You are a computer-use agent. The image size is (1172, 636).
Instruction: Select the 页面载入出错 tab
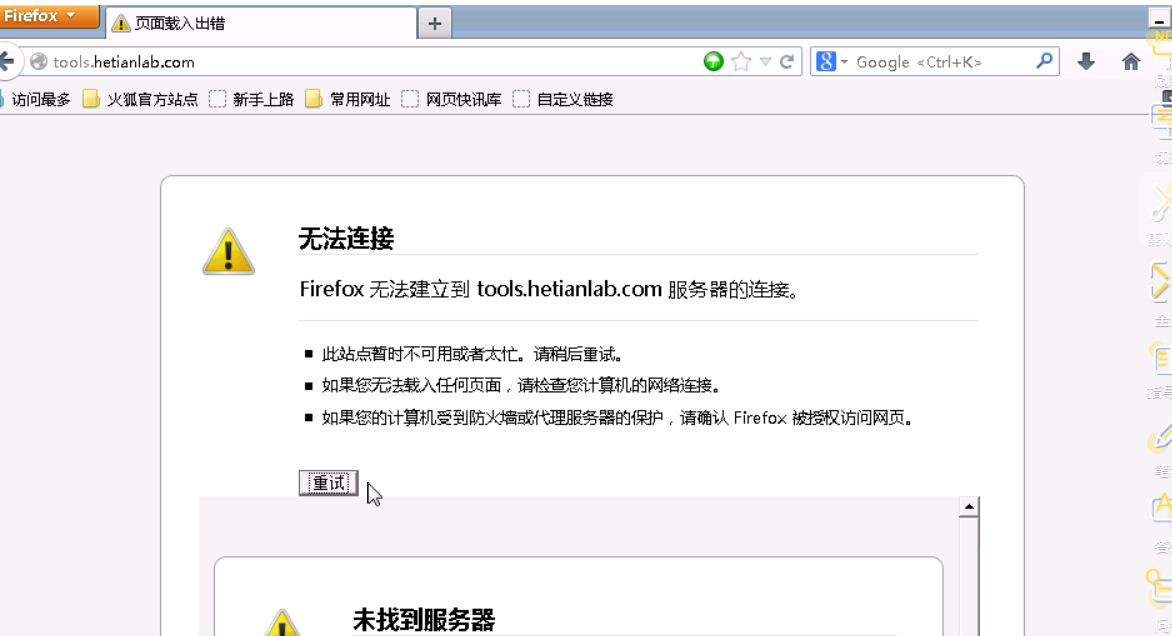pos(261,23)
